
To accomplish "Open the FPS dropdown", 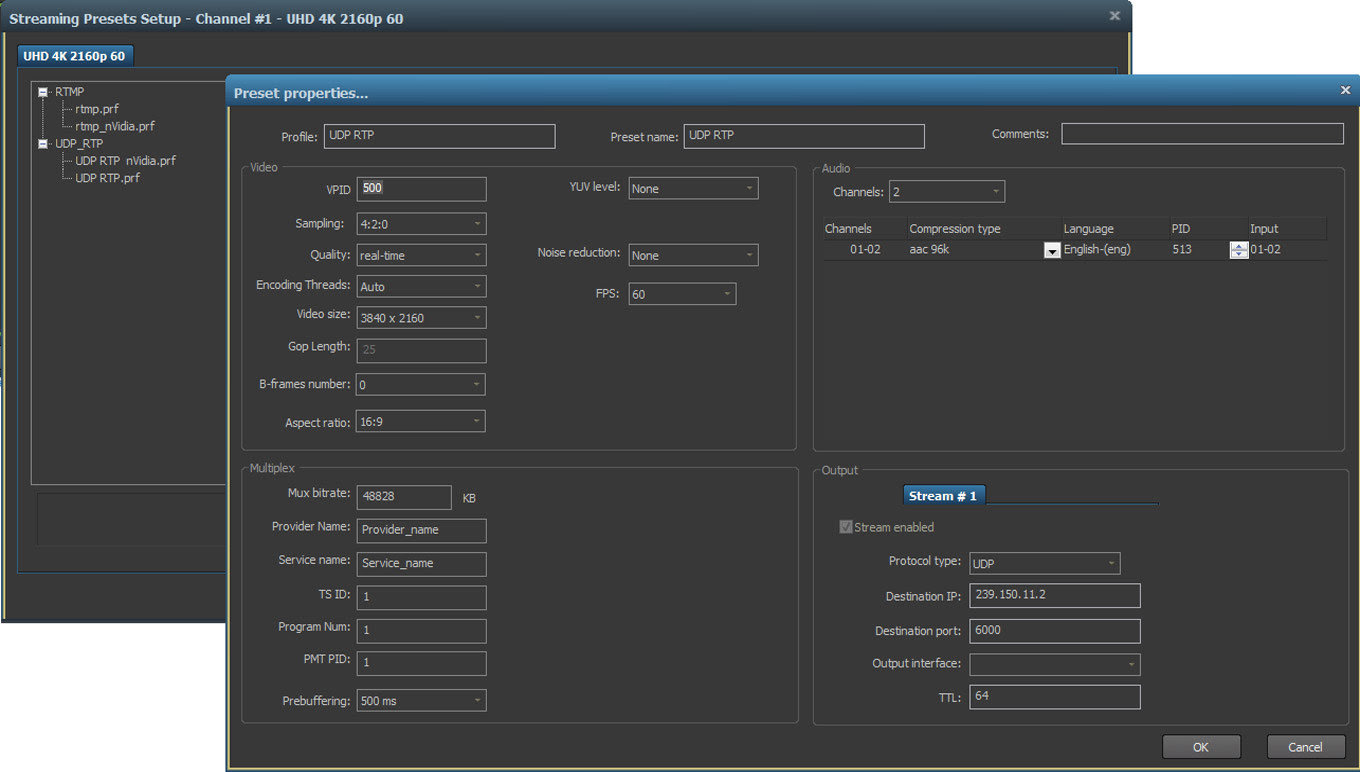I will [x=682, y=294].
